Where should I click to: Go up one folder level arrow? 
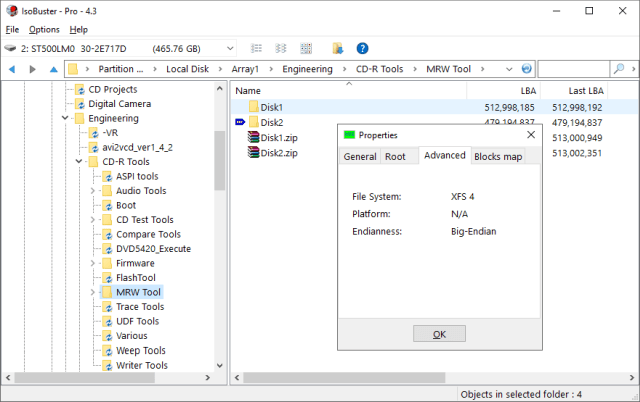(x=53, y=69)
